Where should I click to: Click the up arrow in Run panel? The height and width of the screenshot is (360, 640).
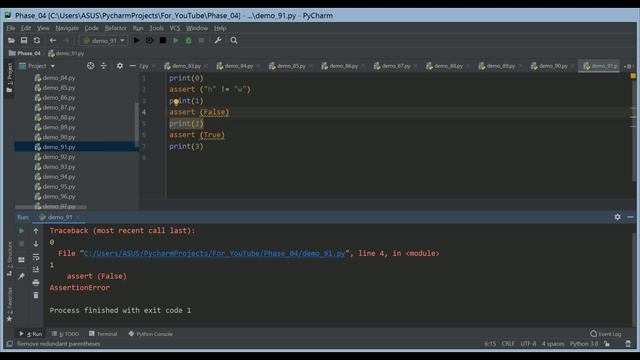(36, 231)
